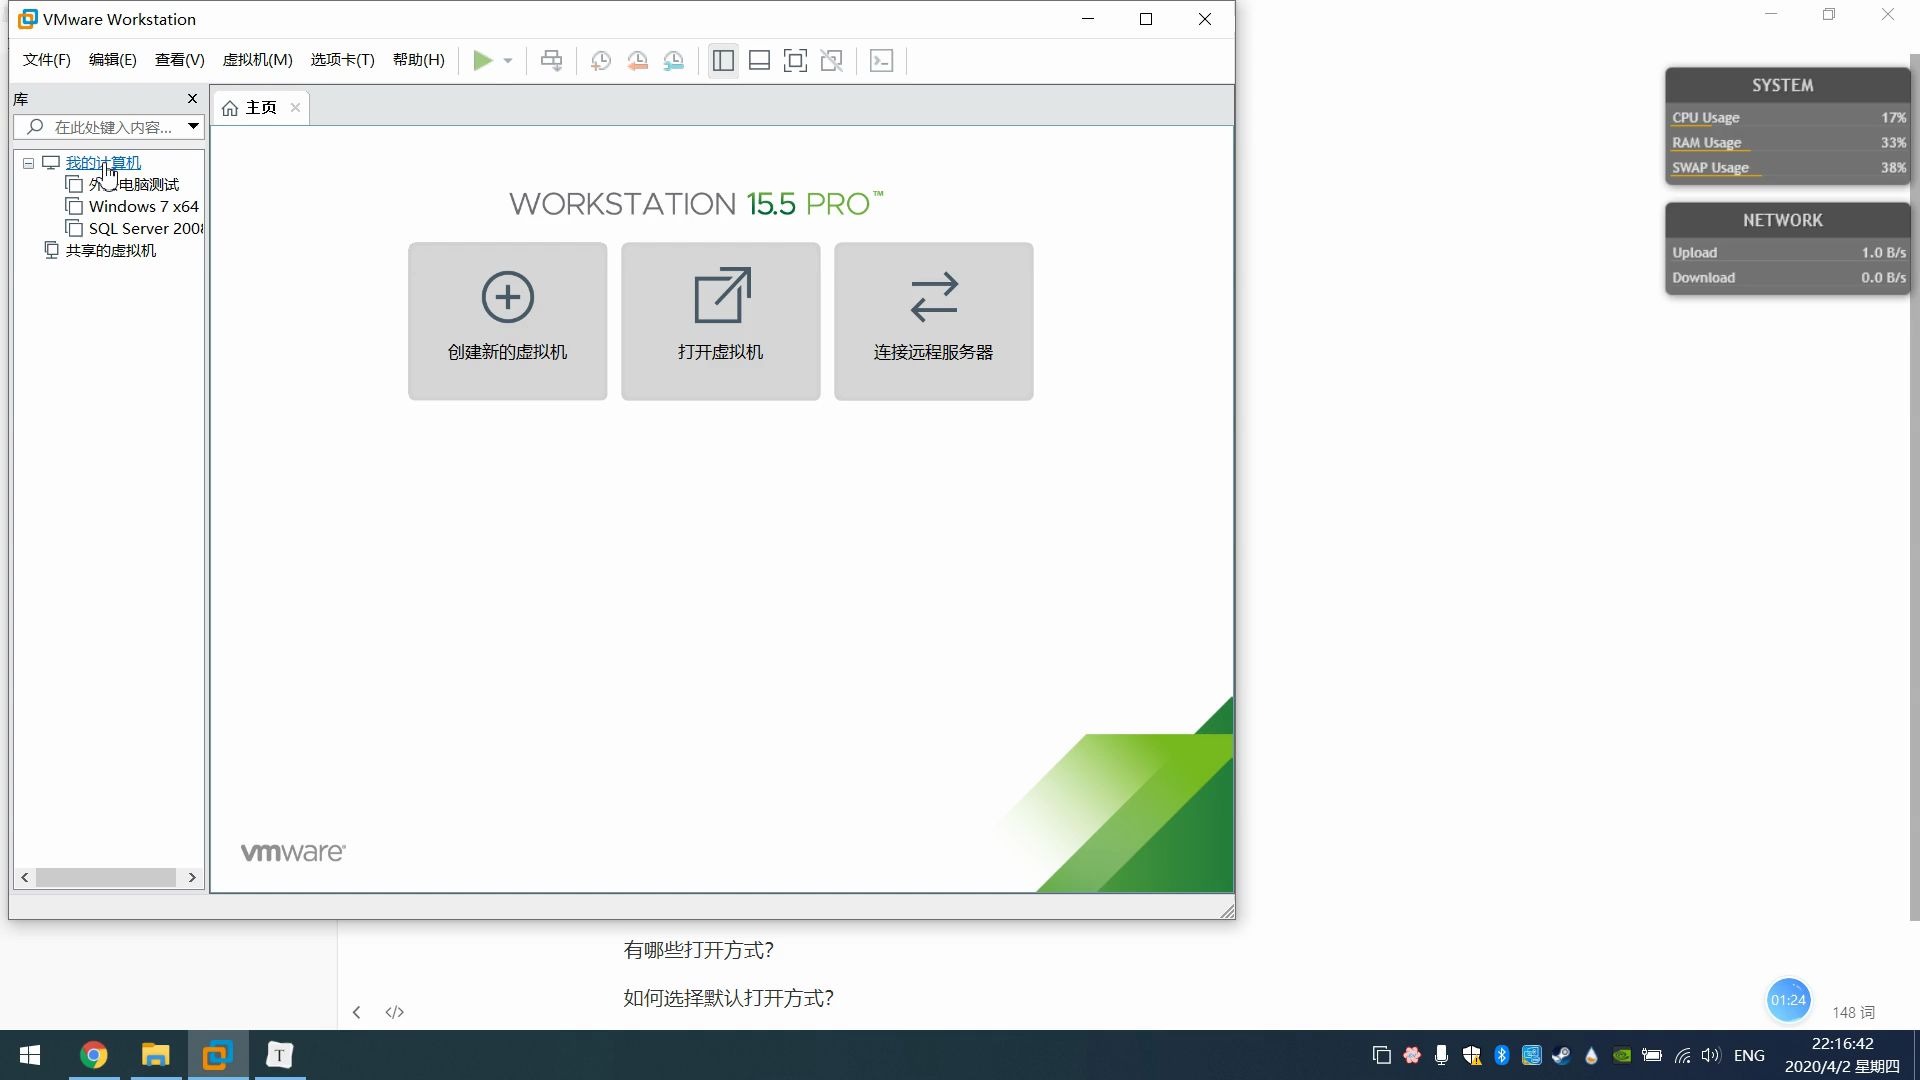1920x1080 pixels.
Task: Click the Steam tray icon
Action: 1561,1055
